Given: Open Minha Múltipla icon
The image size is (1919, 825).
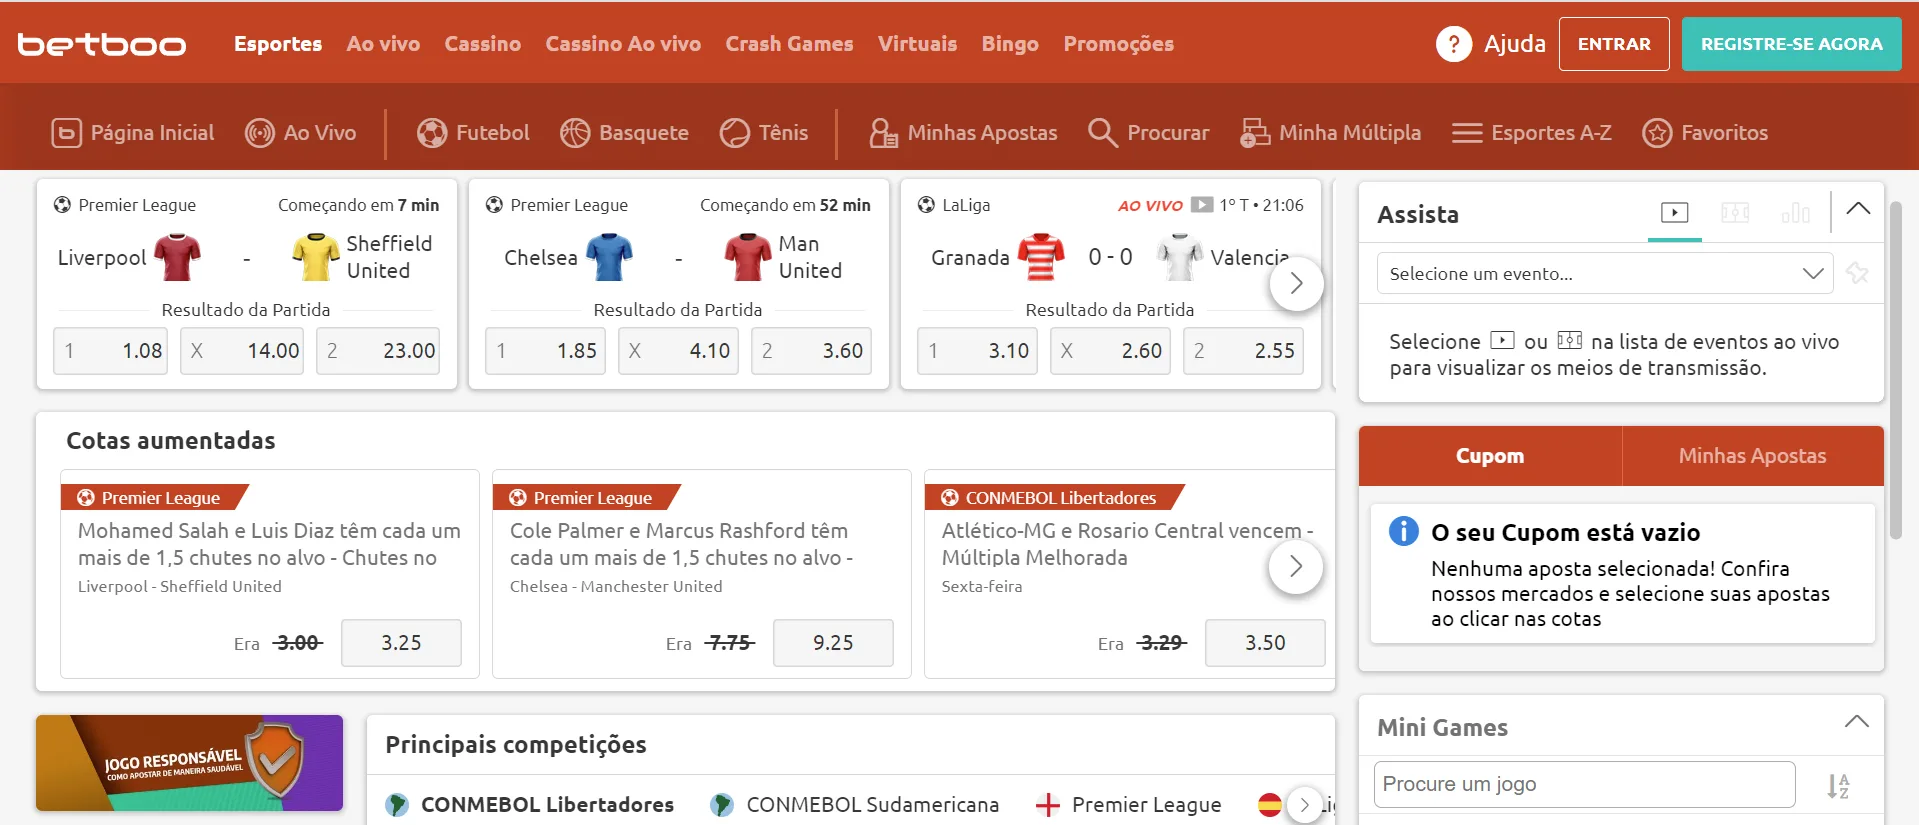Looking at the screenshot, I should tap(1255, 133).
